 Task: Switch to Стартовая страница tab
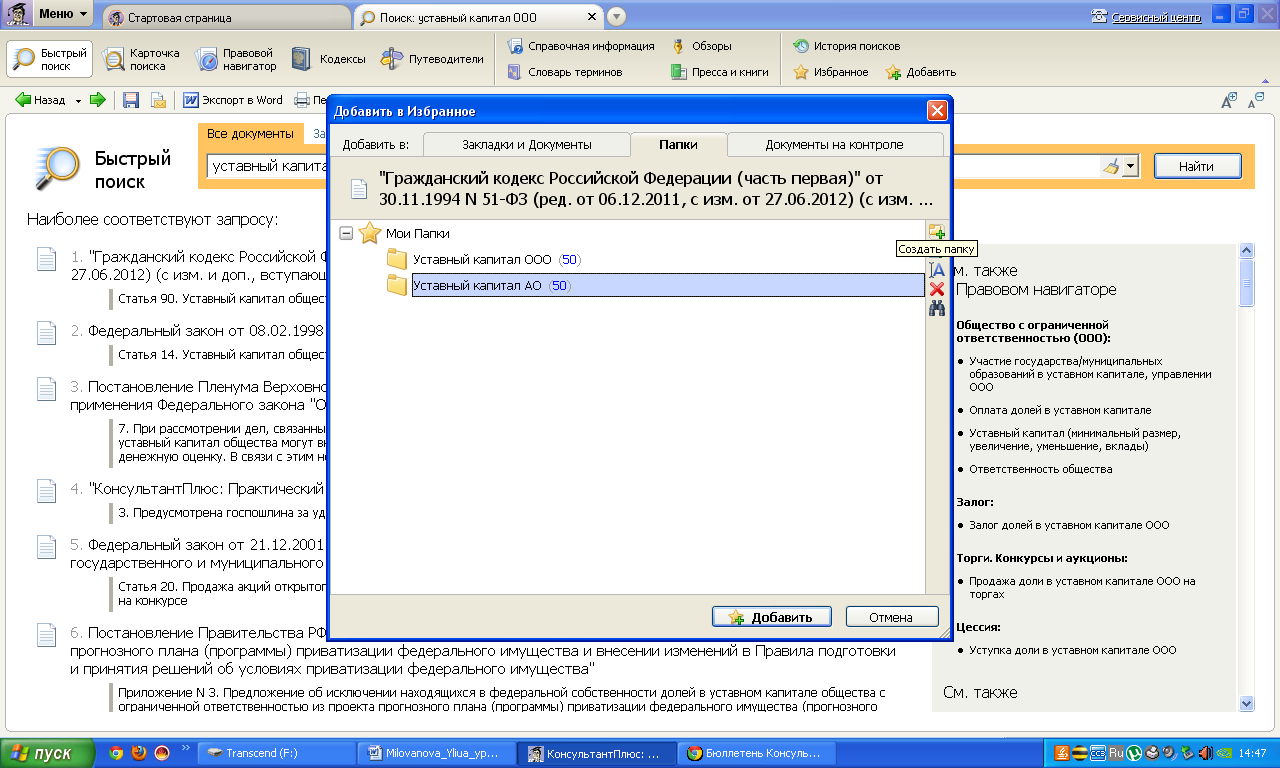coord(225,17)
